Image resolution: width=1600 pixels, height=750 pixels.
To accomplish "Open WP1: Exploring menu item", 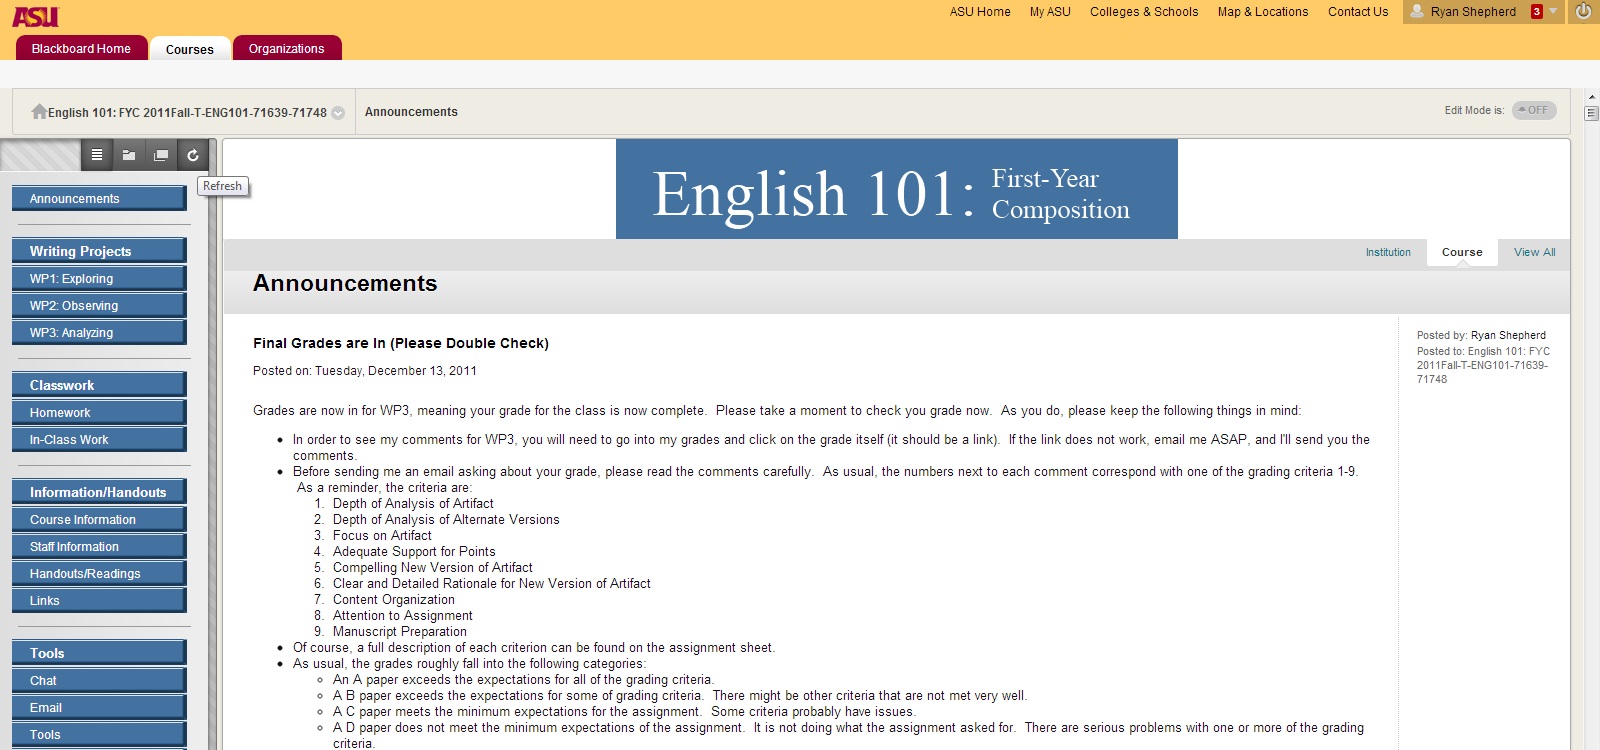I will pos(99,278).
